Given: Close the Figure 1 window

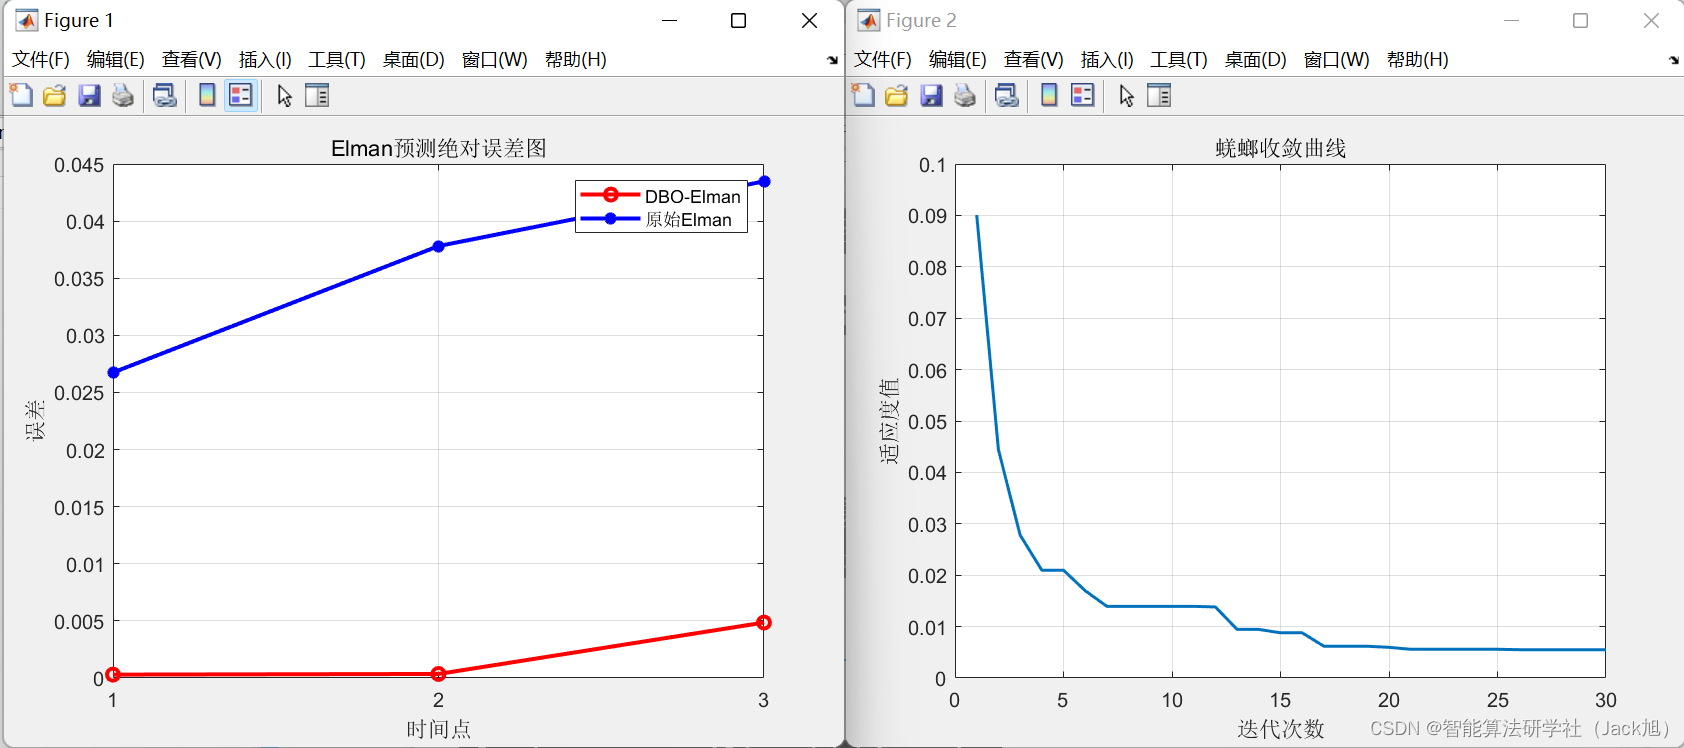Looking at the screenshot, I should tap(810, 20).
